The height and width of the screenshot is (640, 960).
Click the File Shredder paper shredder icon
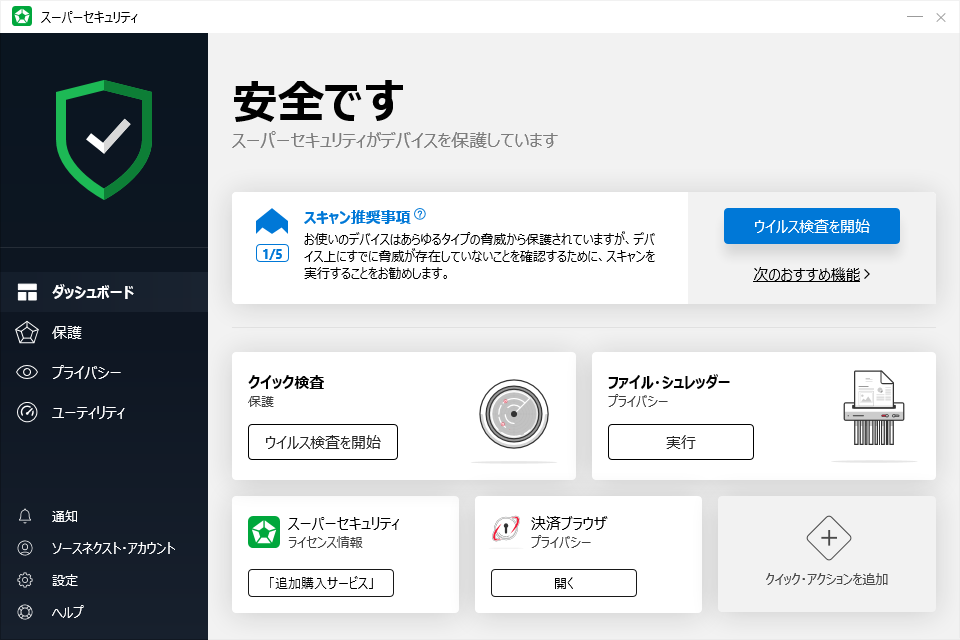(874, 410)
